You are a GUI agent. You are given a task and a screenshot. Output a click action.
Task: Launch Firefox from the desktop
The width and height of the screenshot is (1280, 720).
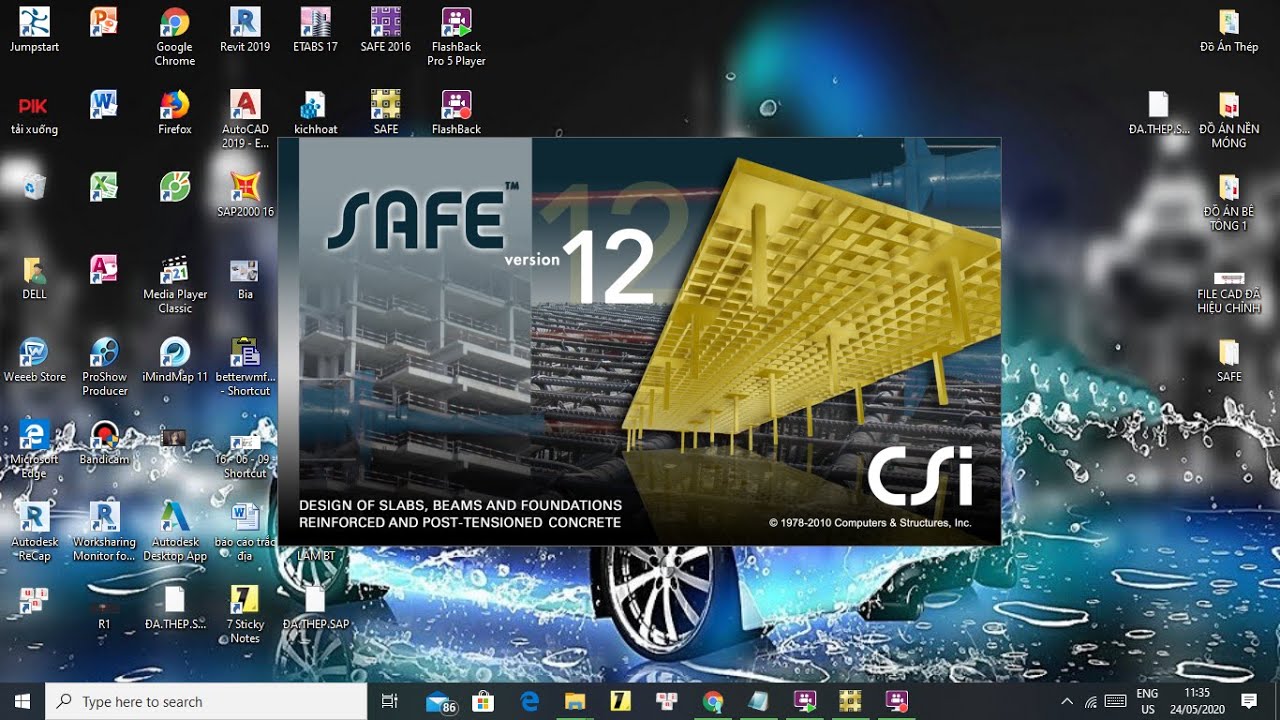(x=175, y=113)
